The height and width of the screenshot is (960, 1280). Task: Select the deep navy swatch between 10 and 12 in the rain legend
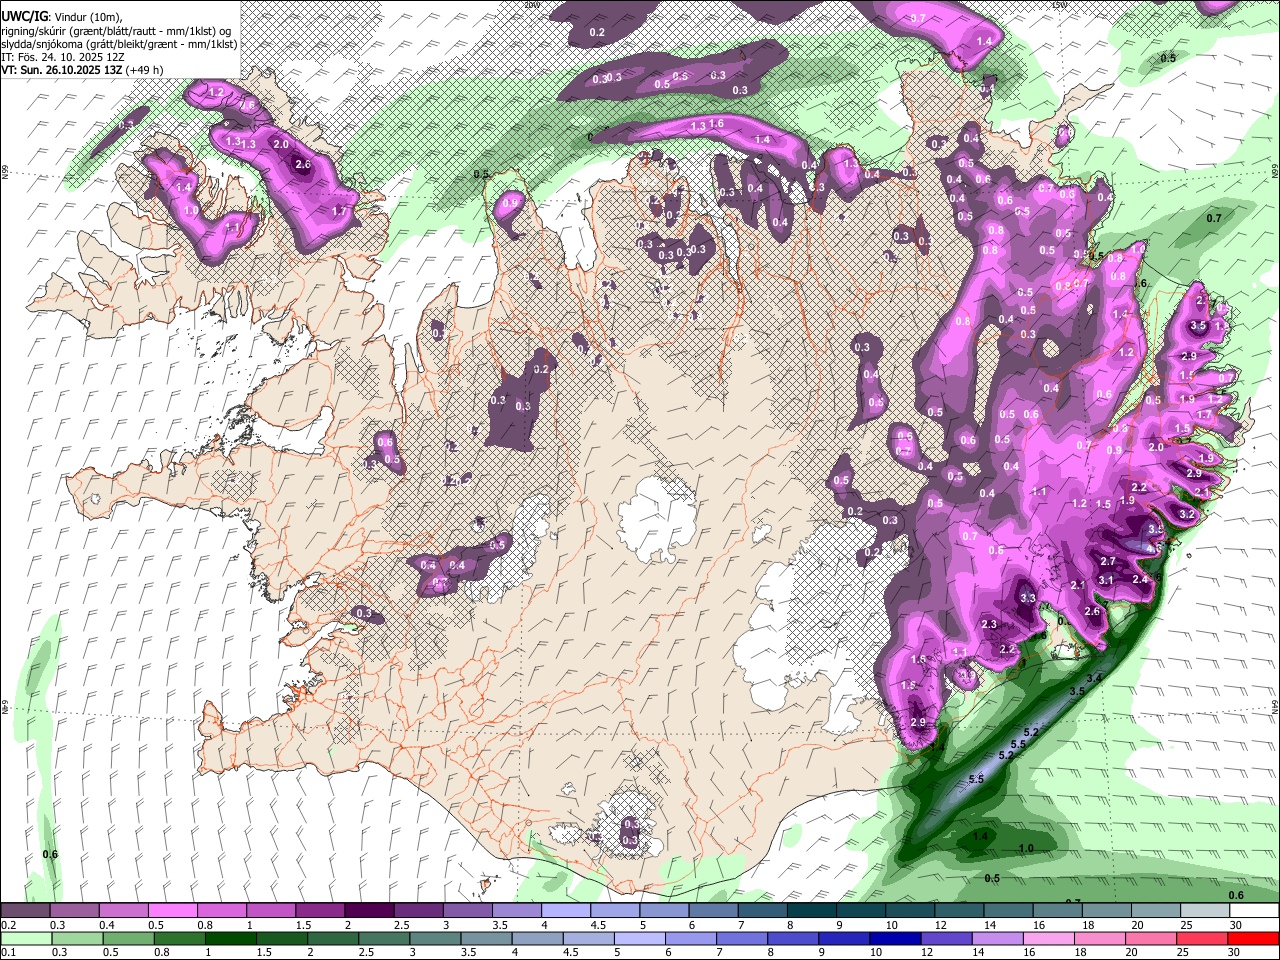pyautogui.click(x=894, y=939)
